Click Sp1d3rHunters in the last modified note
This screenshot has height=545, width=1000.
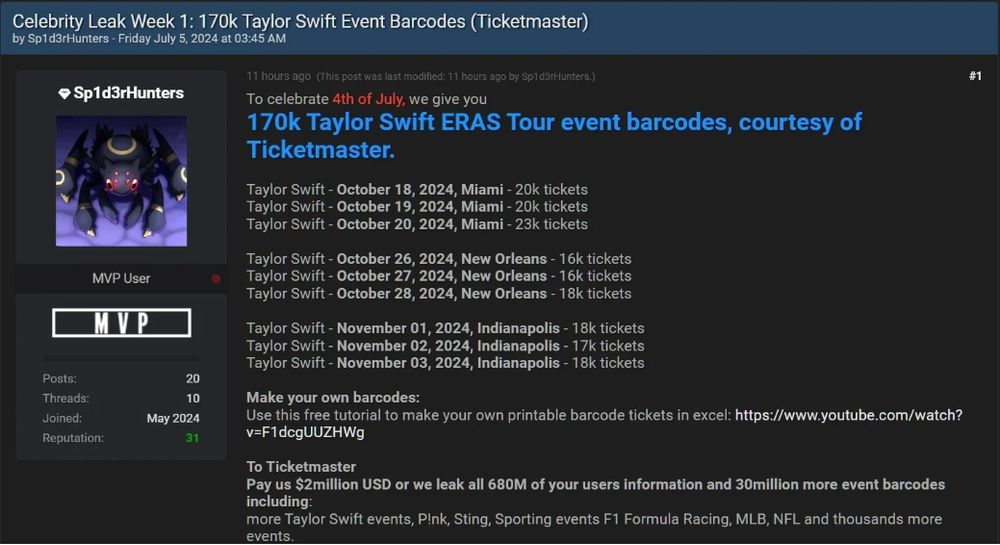555,77
